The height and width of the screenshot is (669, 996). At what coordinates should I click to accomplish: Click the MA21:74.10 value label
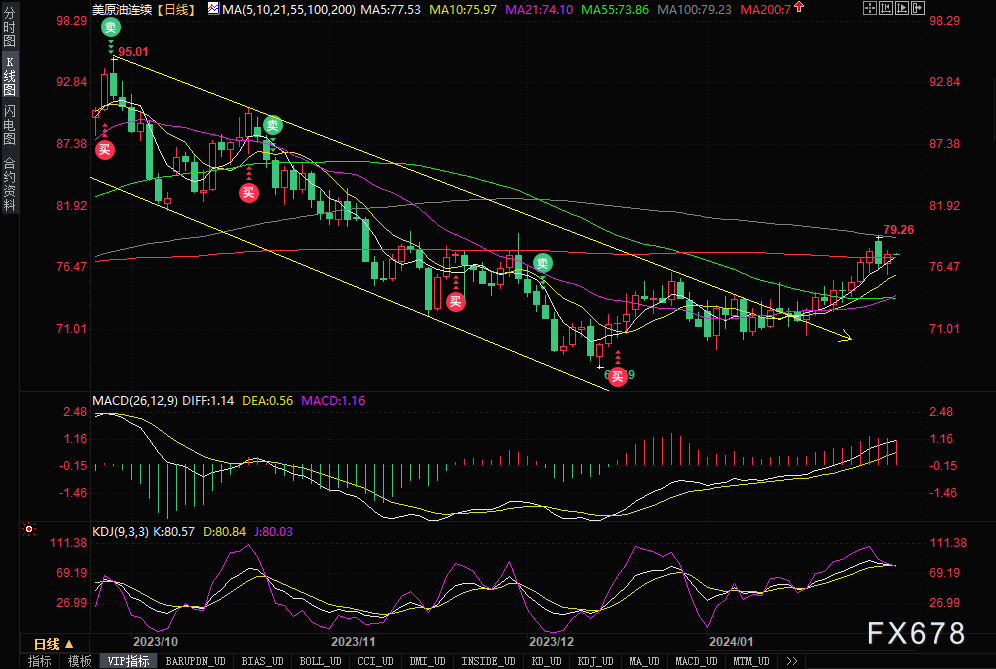pos(539,10)
